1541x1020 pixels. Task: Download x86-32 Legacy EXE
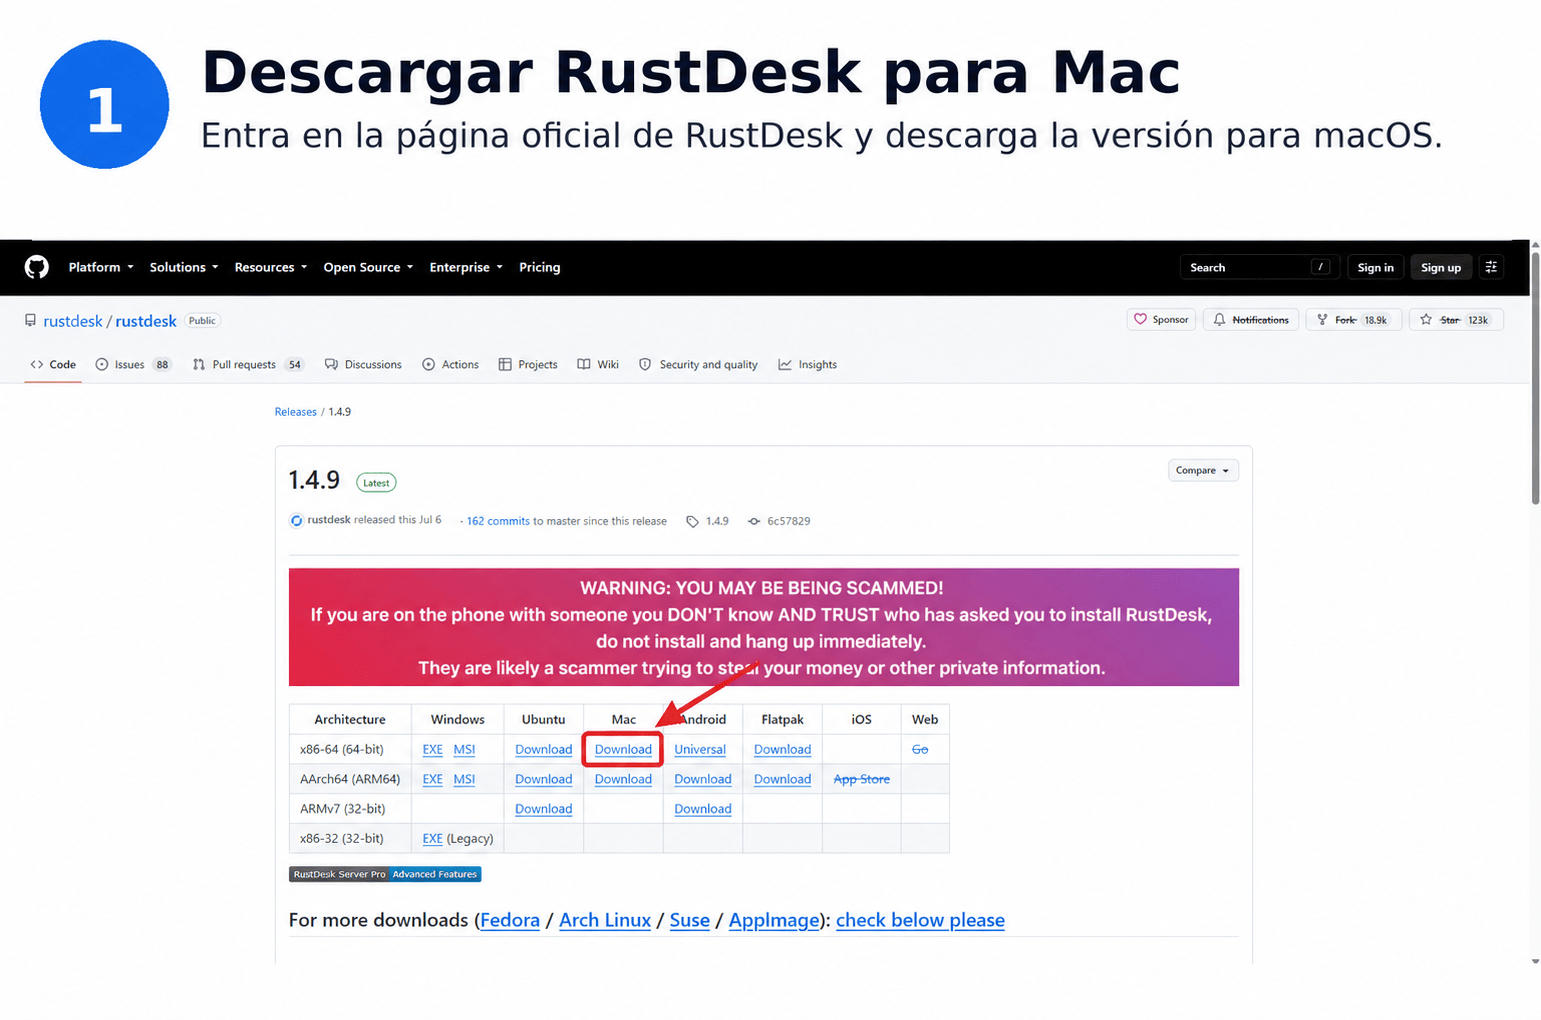click(x=433, y=838)
